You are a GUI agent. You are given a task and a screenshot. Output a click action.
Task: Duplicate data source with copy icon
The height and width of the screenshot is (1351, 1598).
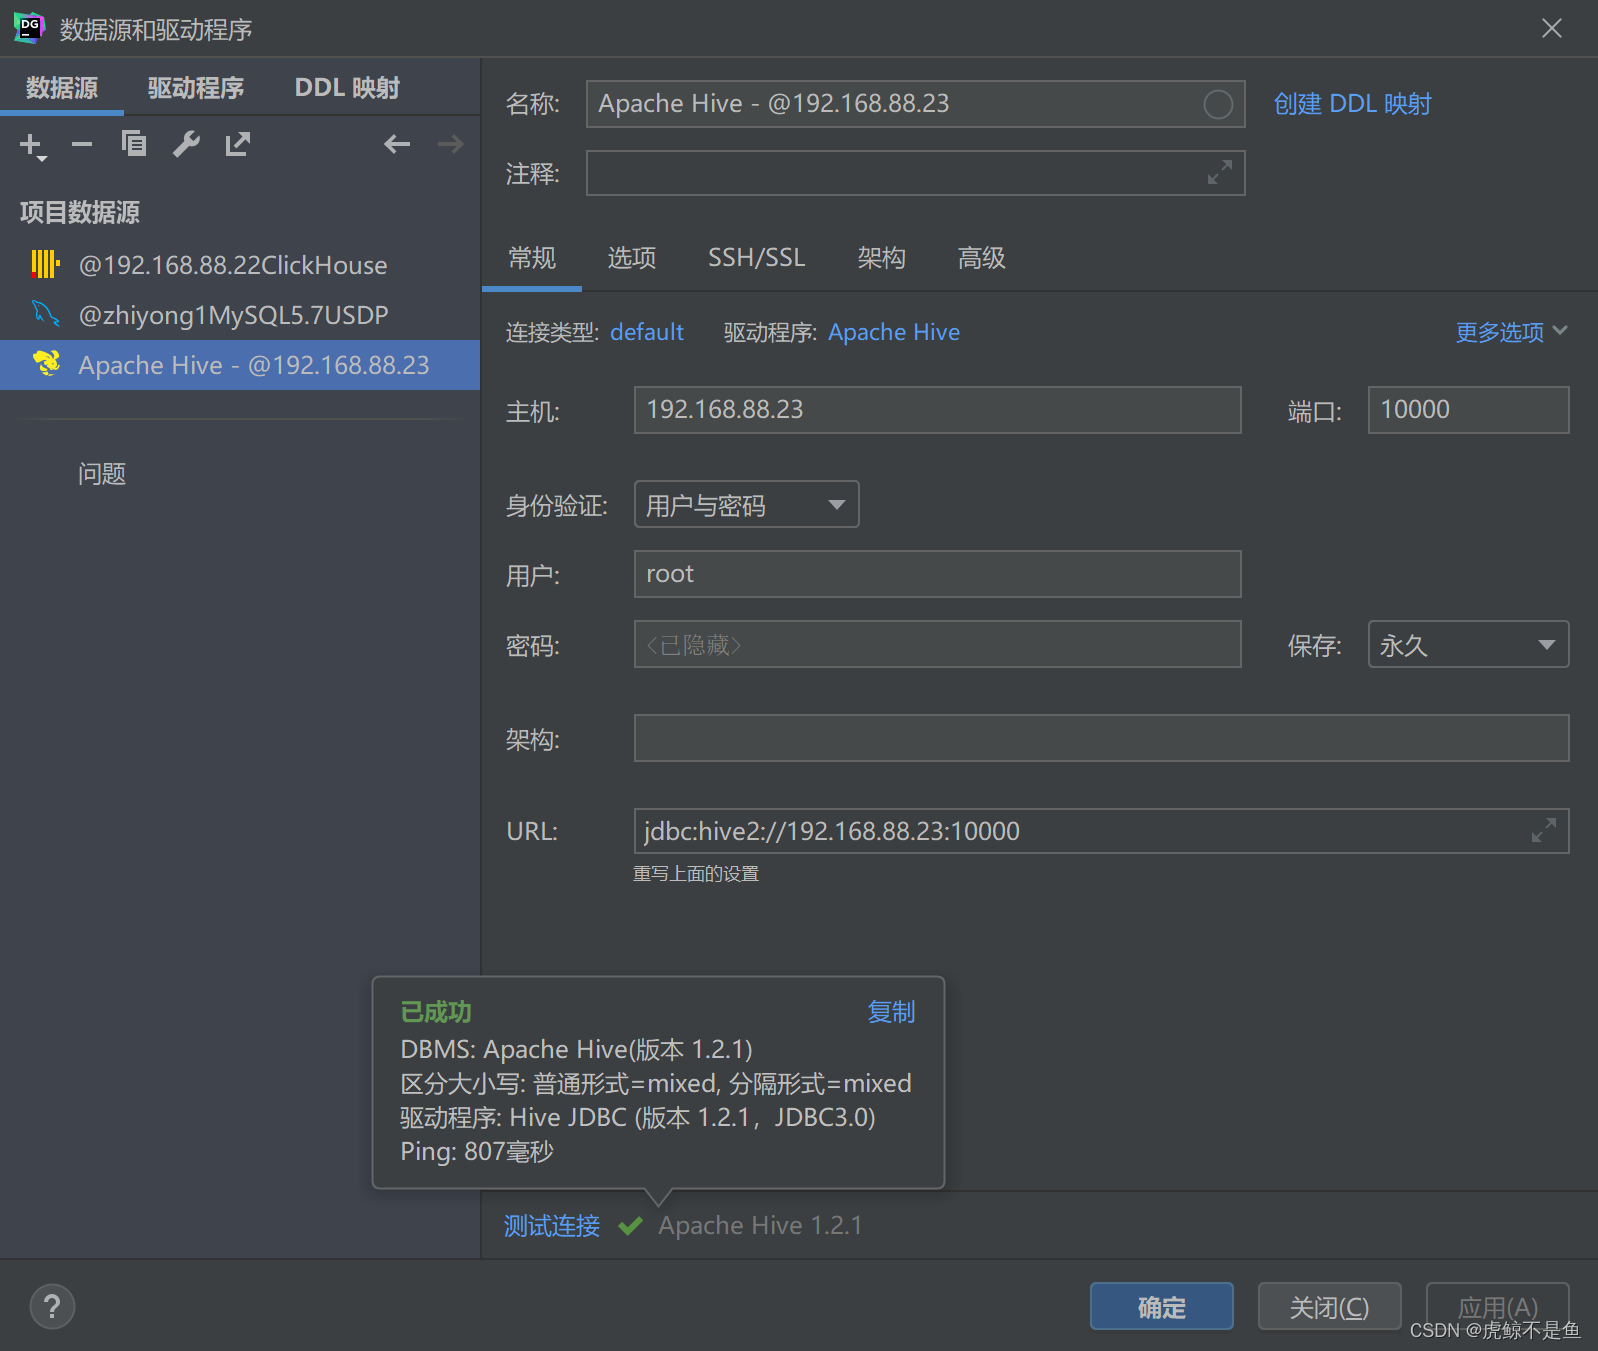point(134,145)
